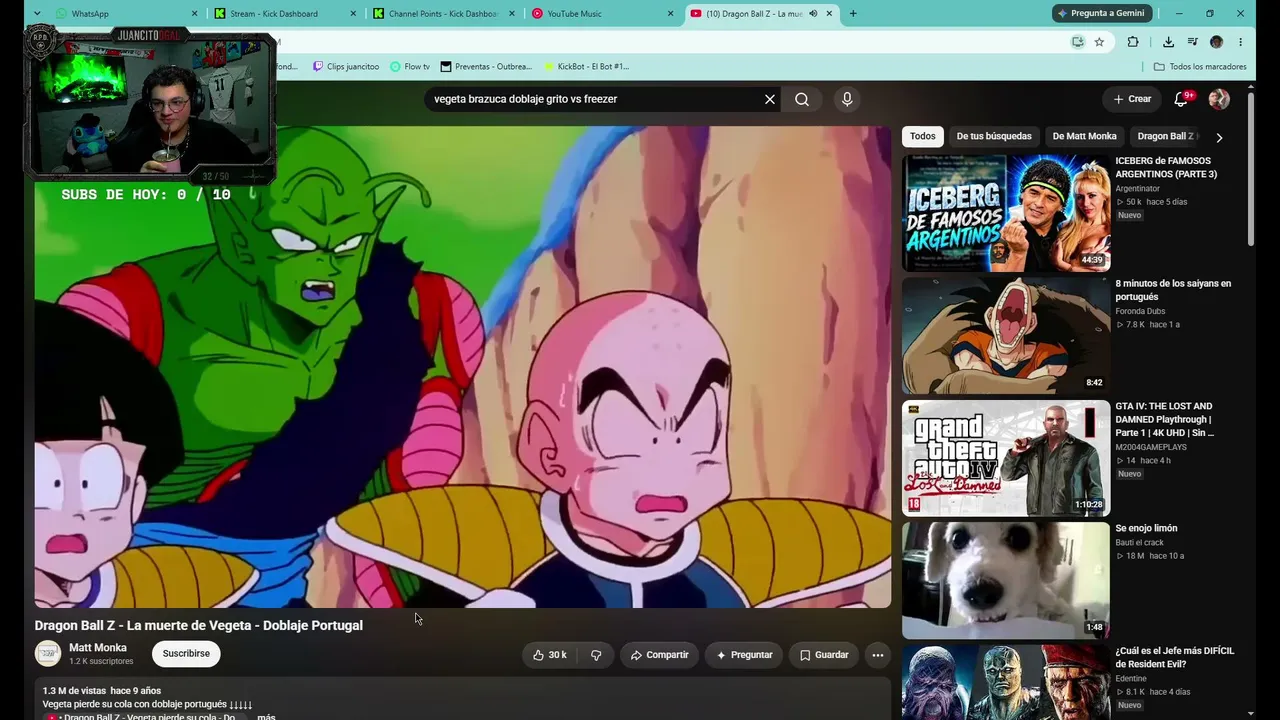Open the 'KickBot - El Bot #1...' bookmark
The image size is (1280, 720).
[586, 67]
